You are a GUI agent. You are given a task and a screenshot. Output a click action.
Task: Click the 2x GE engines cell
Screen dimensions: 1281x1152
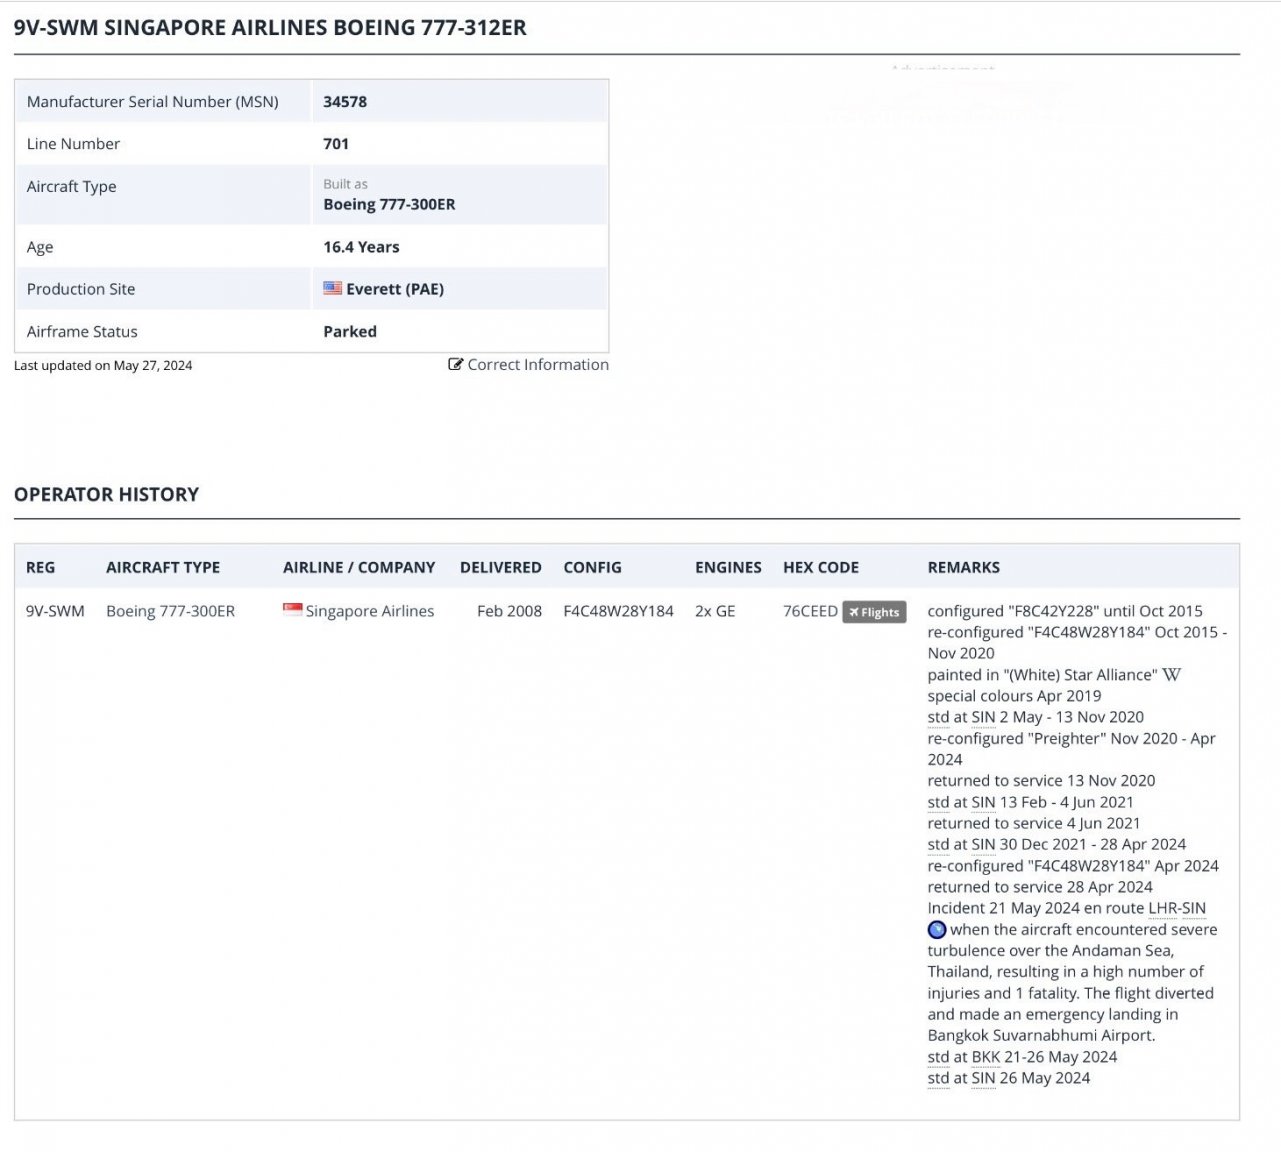click(715, 611)
